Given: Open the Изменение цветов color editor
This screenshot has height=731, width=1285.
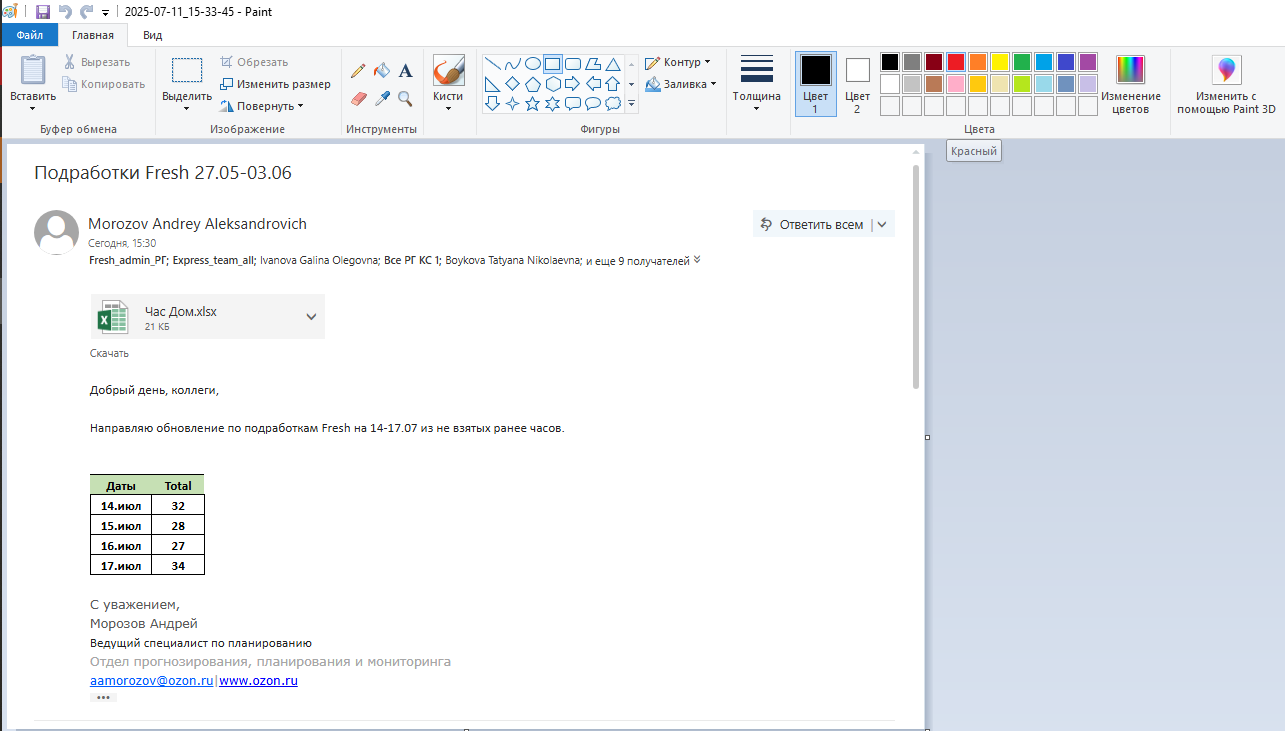Looking at the screenshot, I should click(1130, 85).
